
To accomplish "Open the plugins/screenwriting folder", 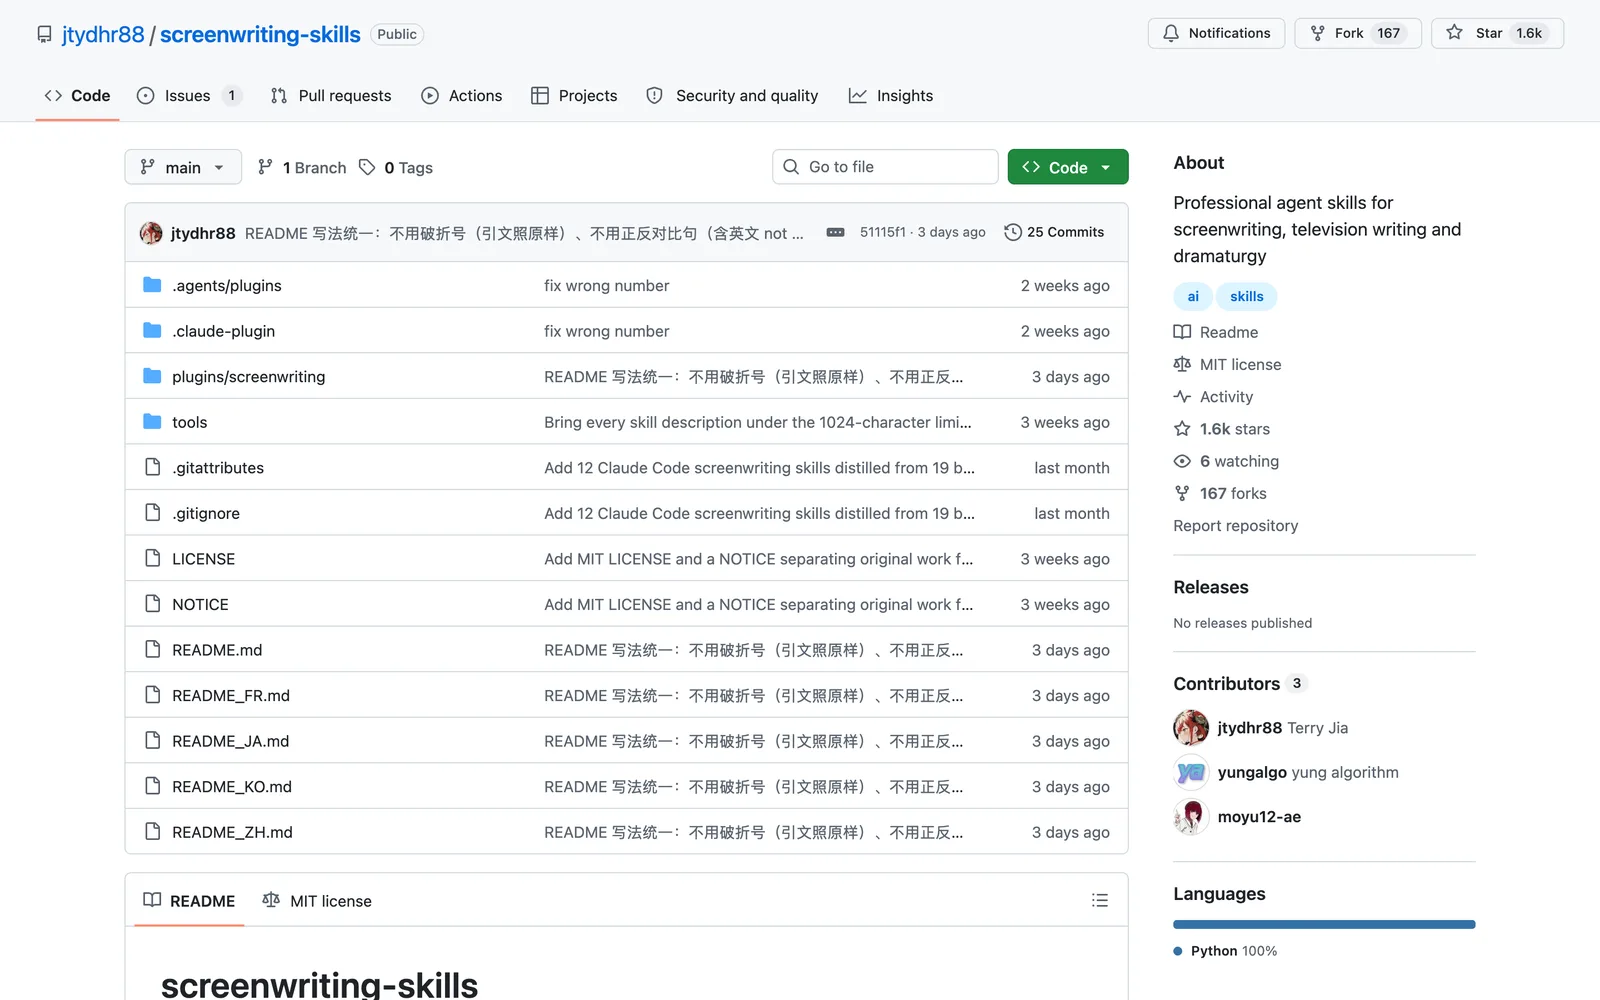I will [249, 377].
